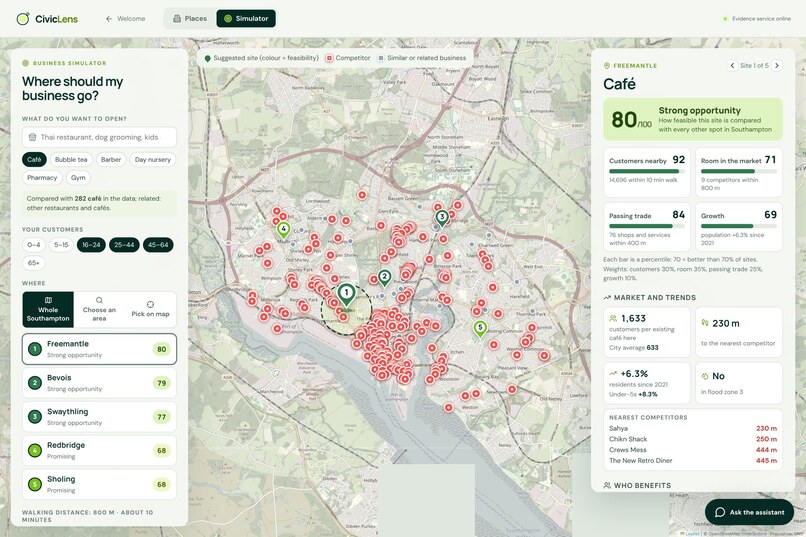Click the flood zone icon
Viewport: 806px width, 537px height.
[705, 376]
